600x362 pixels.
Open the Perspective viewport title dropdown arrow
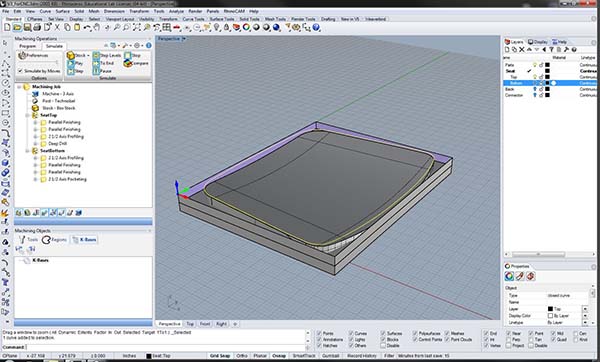tap(184, 39)
